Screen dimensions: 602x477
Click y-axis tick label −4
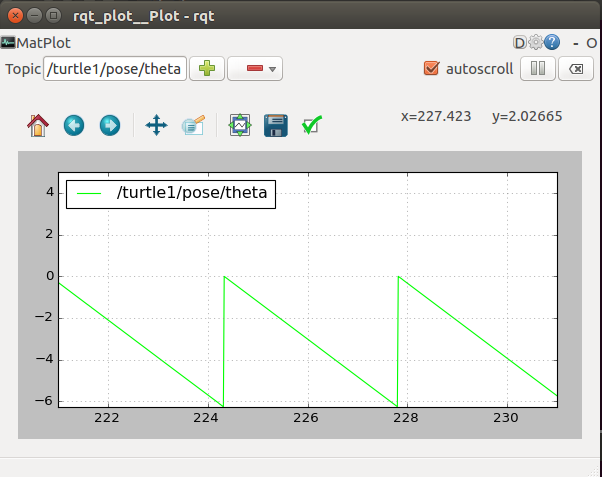44,359
